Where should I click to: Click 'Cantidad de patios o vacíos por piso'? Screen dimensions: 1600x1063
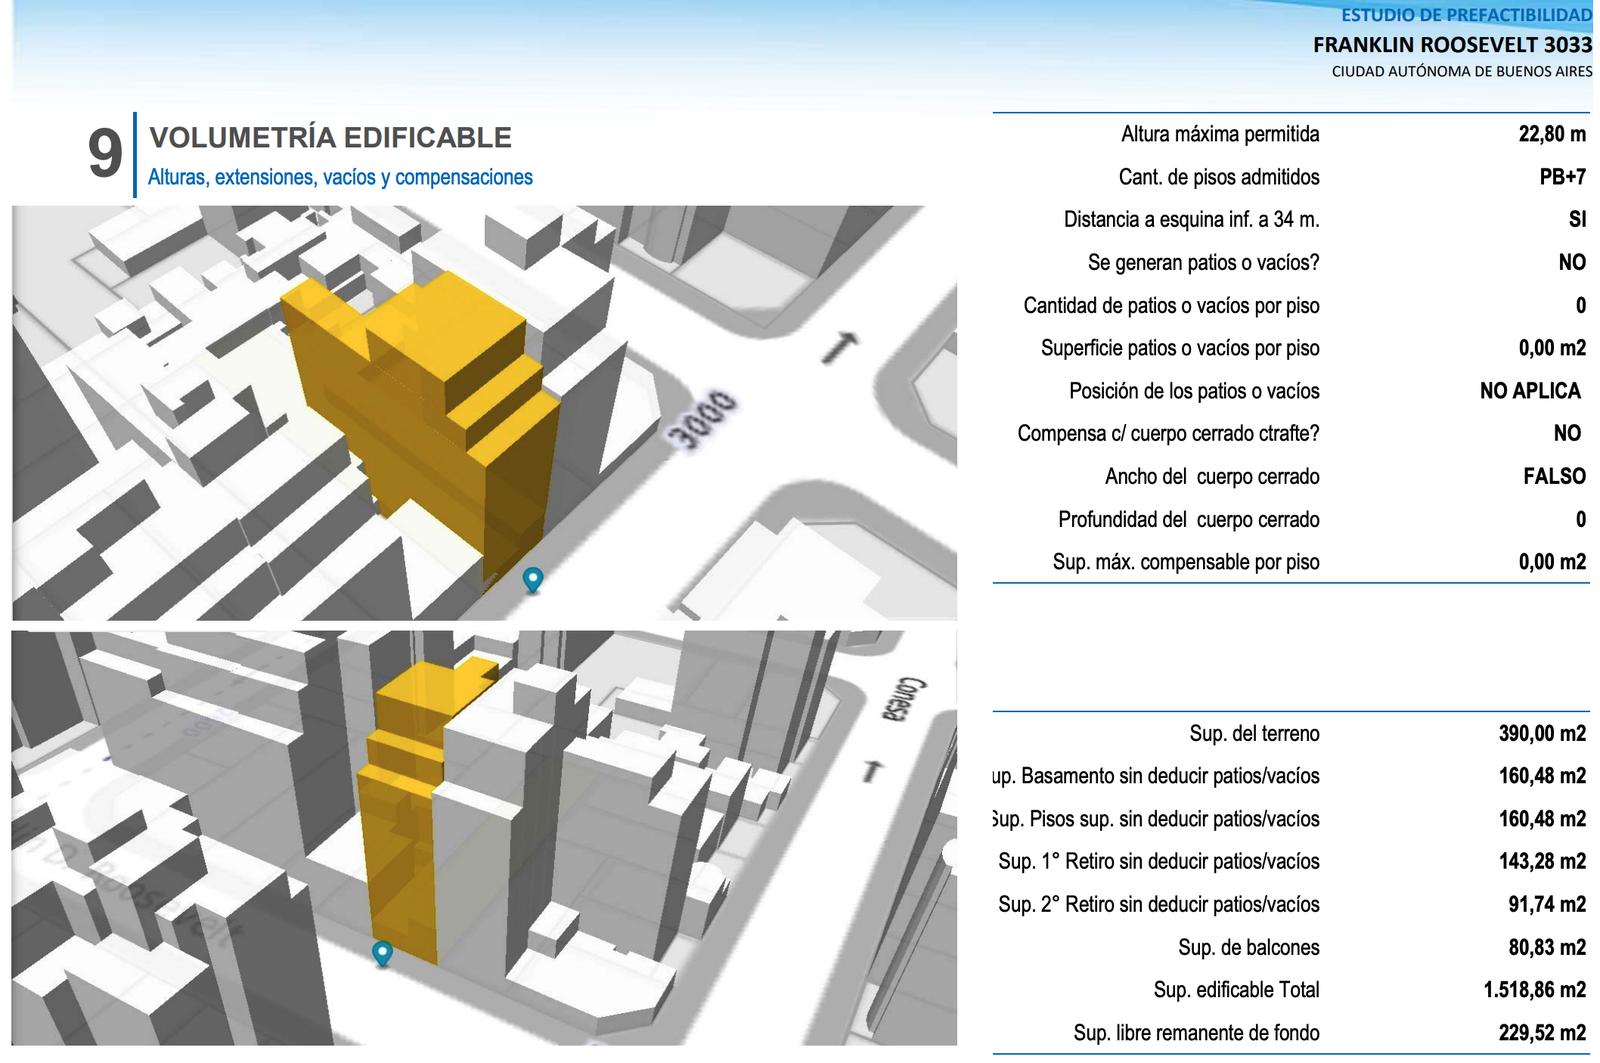pos(1171,306)
